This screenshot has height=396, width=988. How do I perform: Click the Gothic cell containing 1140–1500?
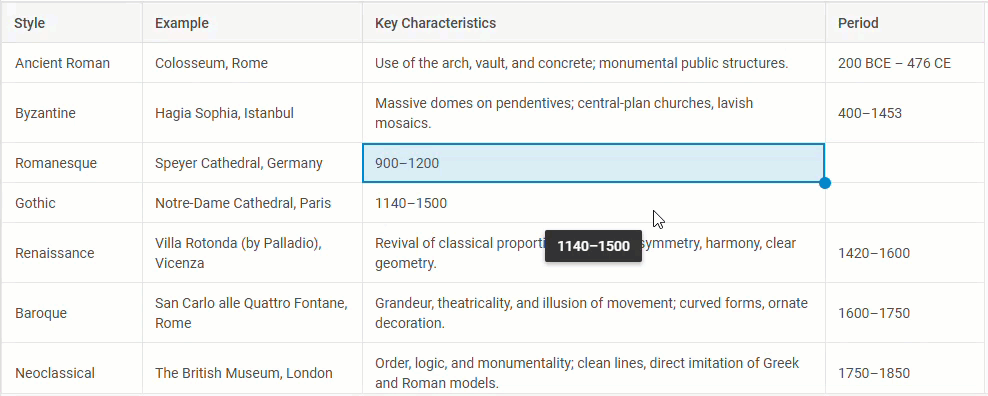[x=594, y=203]
